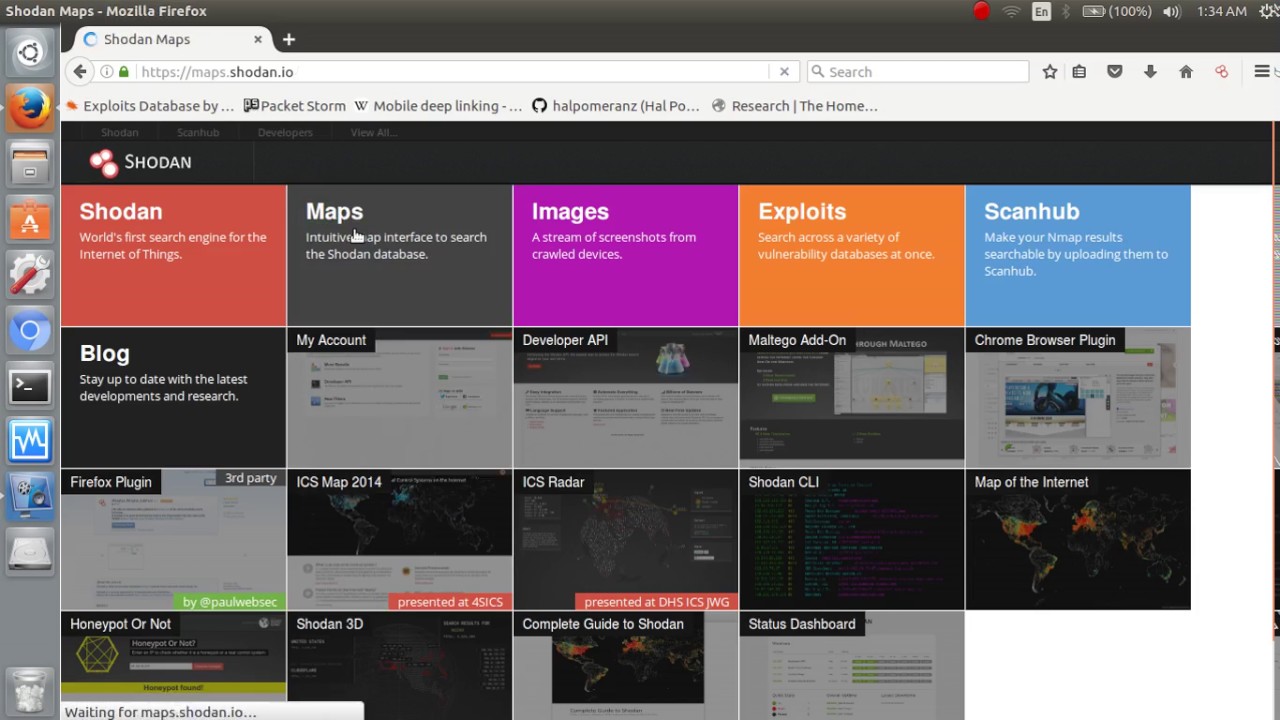Click View All in top nav bar
1280x720 pixels.
pyautogui.click(x=374, y=133)
